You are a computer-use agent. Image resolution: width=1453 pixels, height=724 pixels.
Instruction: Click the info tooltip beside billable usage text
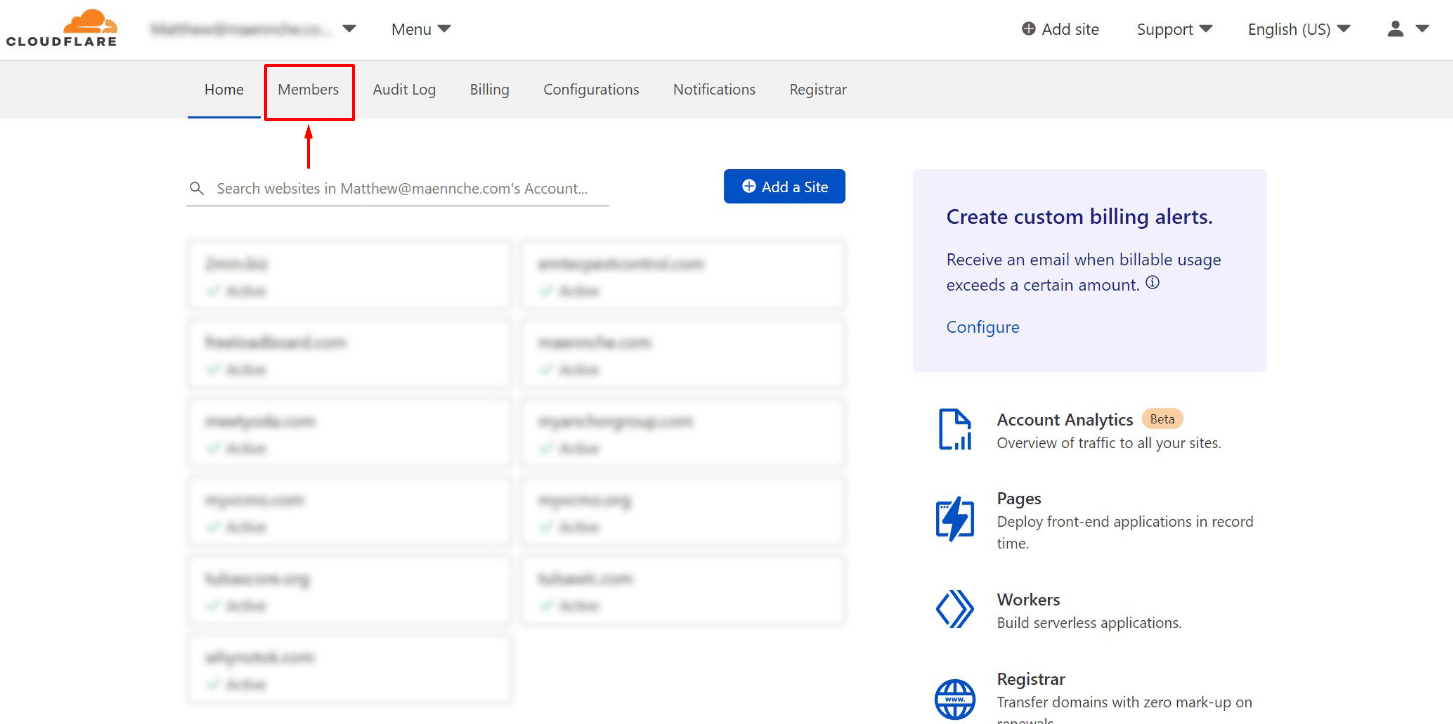point(1152,282)
